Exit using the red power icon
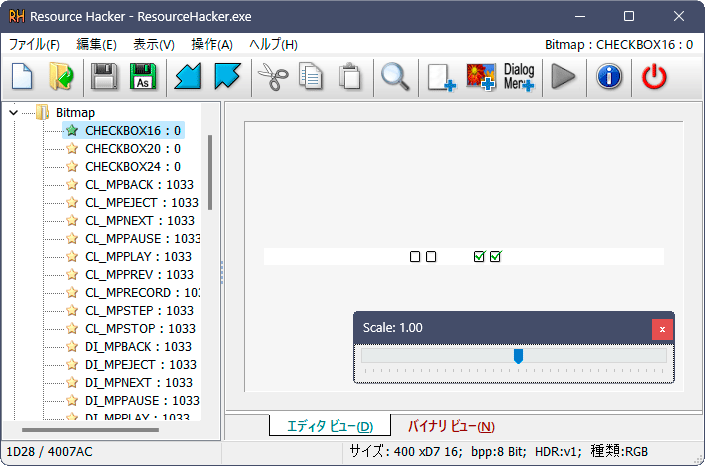This screenshot has width=705, height=466. (x=654, y=76)
